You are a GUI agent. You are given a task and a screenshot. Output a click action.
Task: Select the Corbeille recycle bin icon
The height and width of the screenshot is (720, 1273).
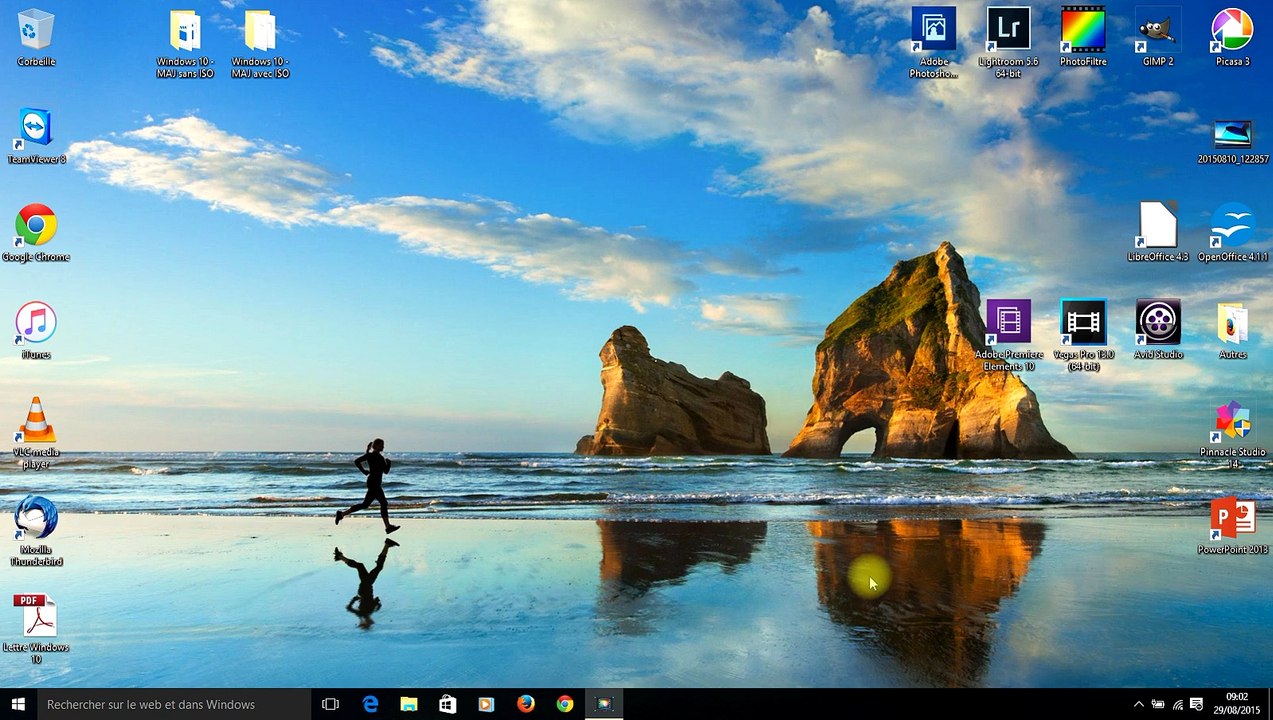[36, 37]
